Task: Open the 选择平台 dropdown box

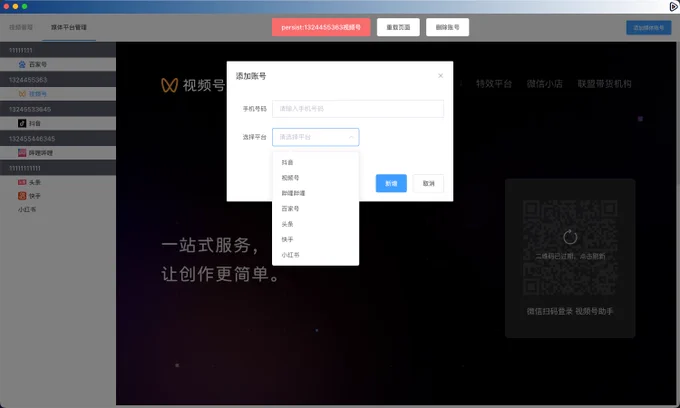Action: [x=315, y=137]
